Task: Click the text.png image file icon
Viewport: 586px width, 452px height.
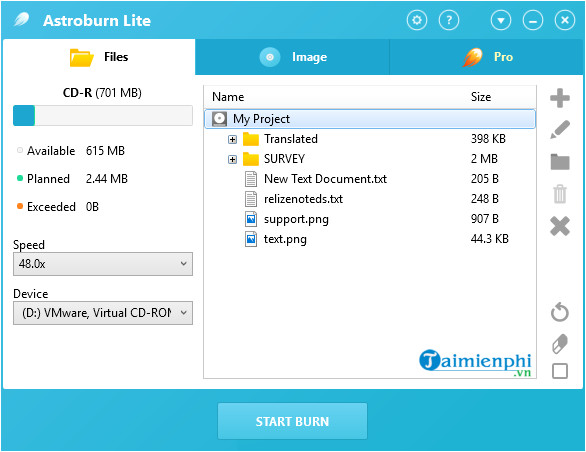Action: tap(251, 239)
